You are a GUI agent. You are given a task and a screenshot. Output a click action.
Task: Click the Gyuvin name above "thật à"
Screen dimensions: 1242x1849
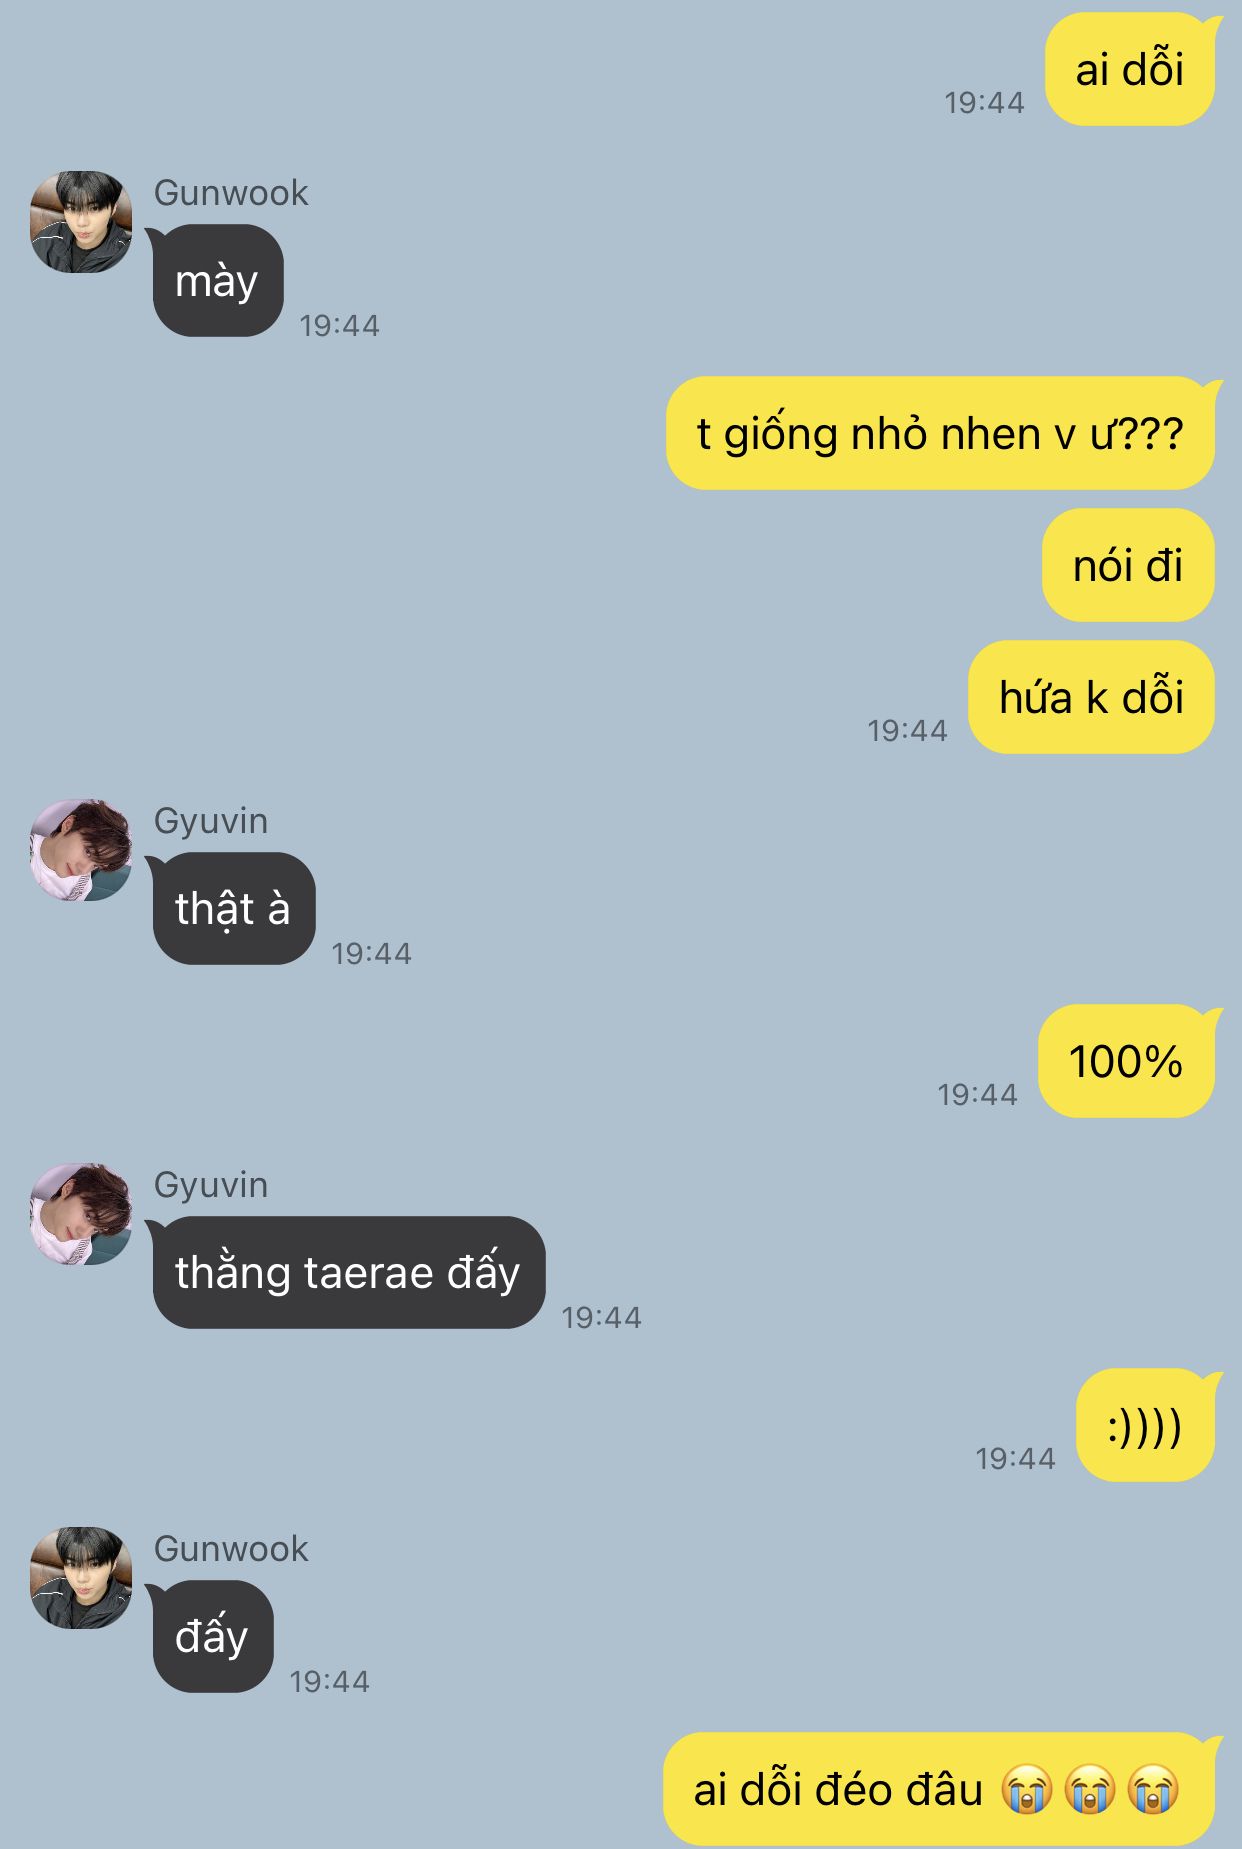click(x=211, y=821)
